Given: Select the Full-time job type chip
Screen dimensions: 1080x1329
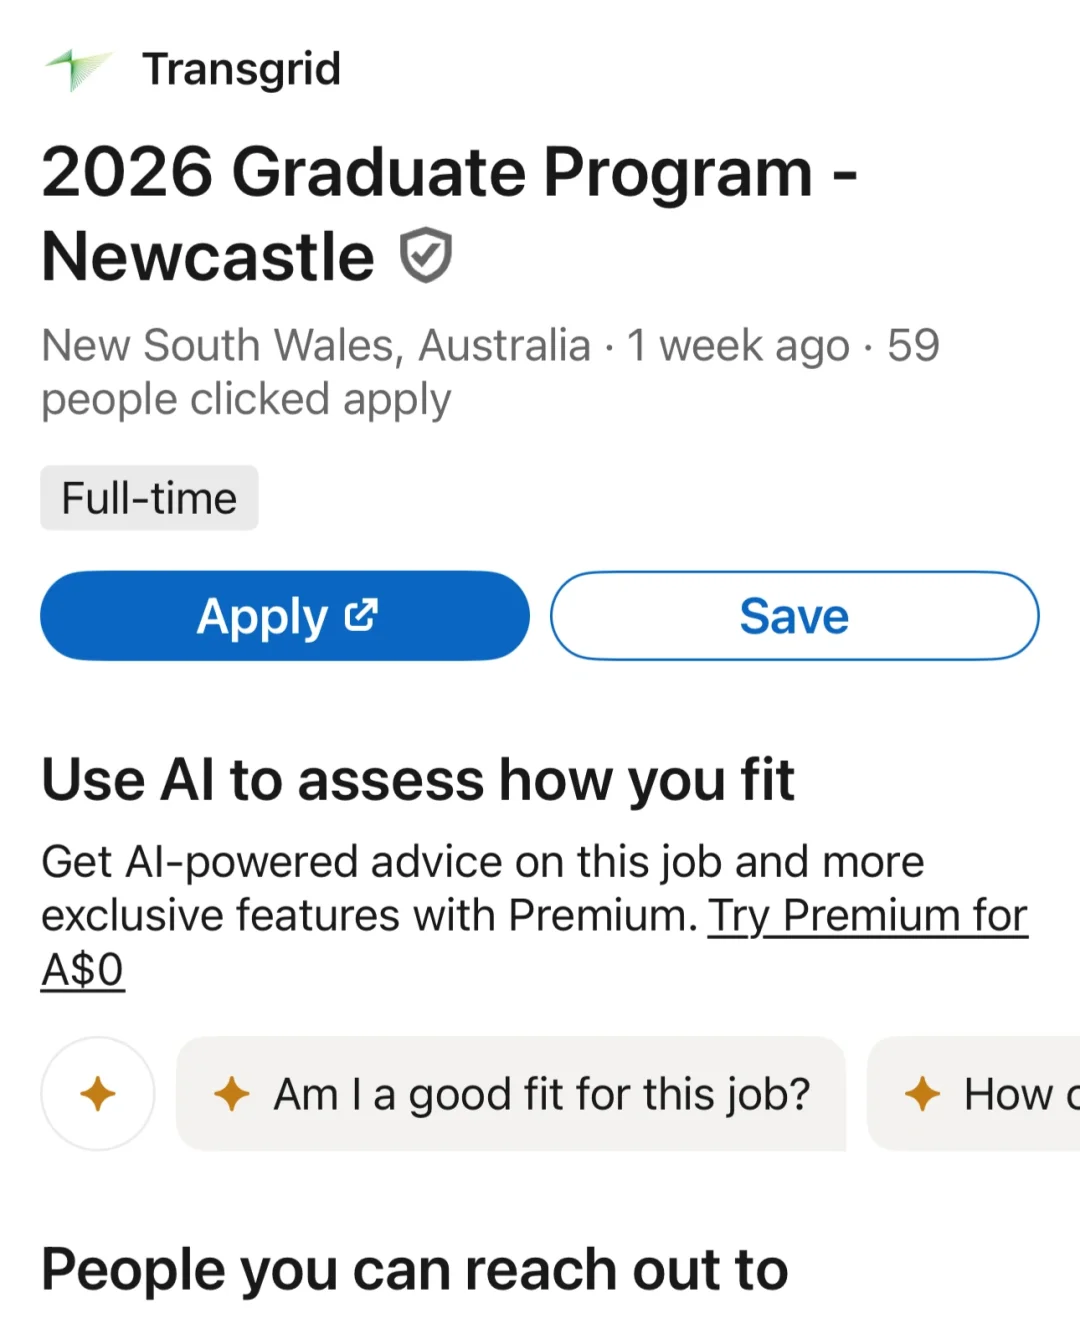Looking at the screenshot, I should (149, 498).
